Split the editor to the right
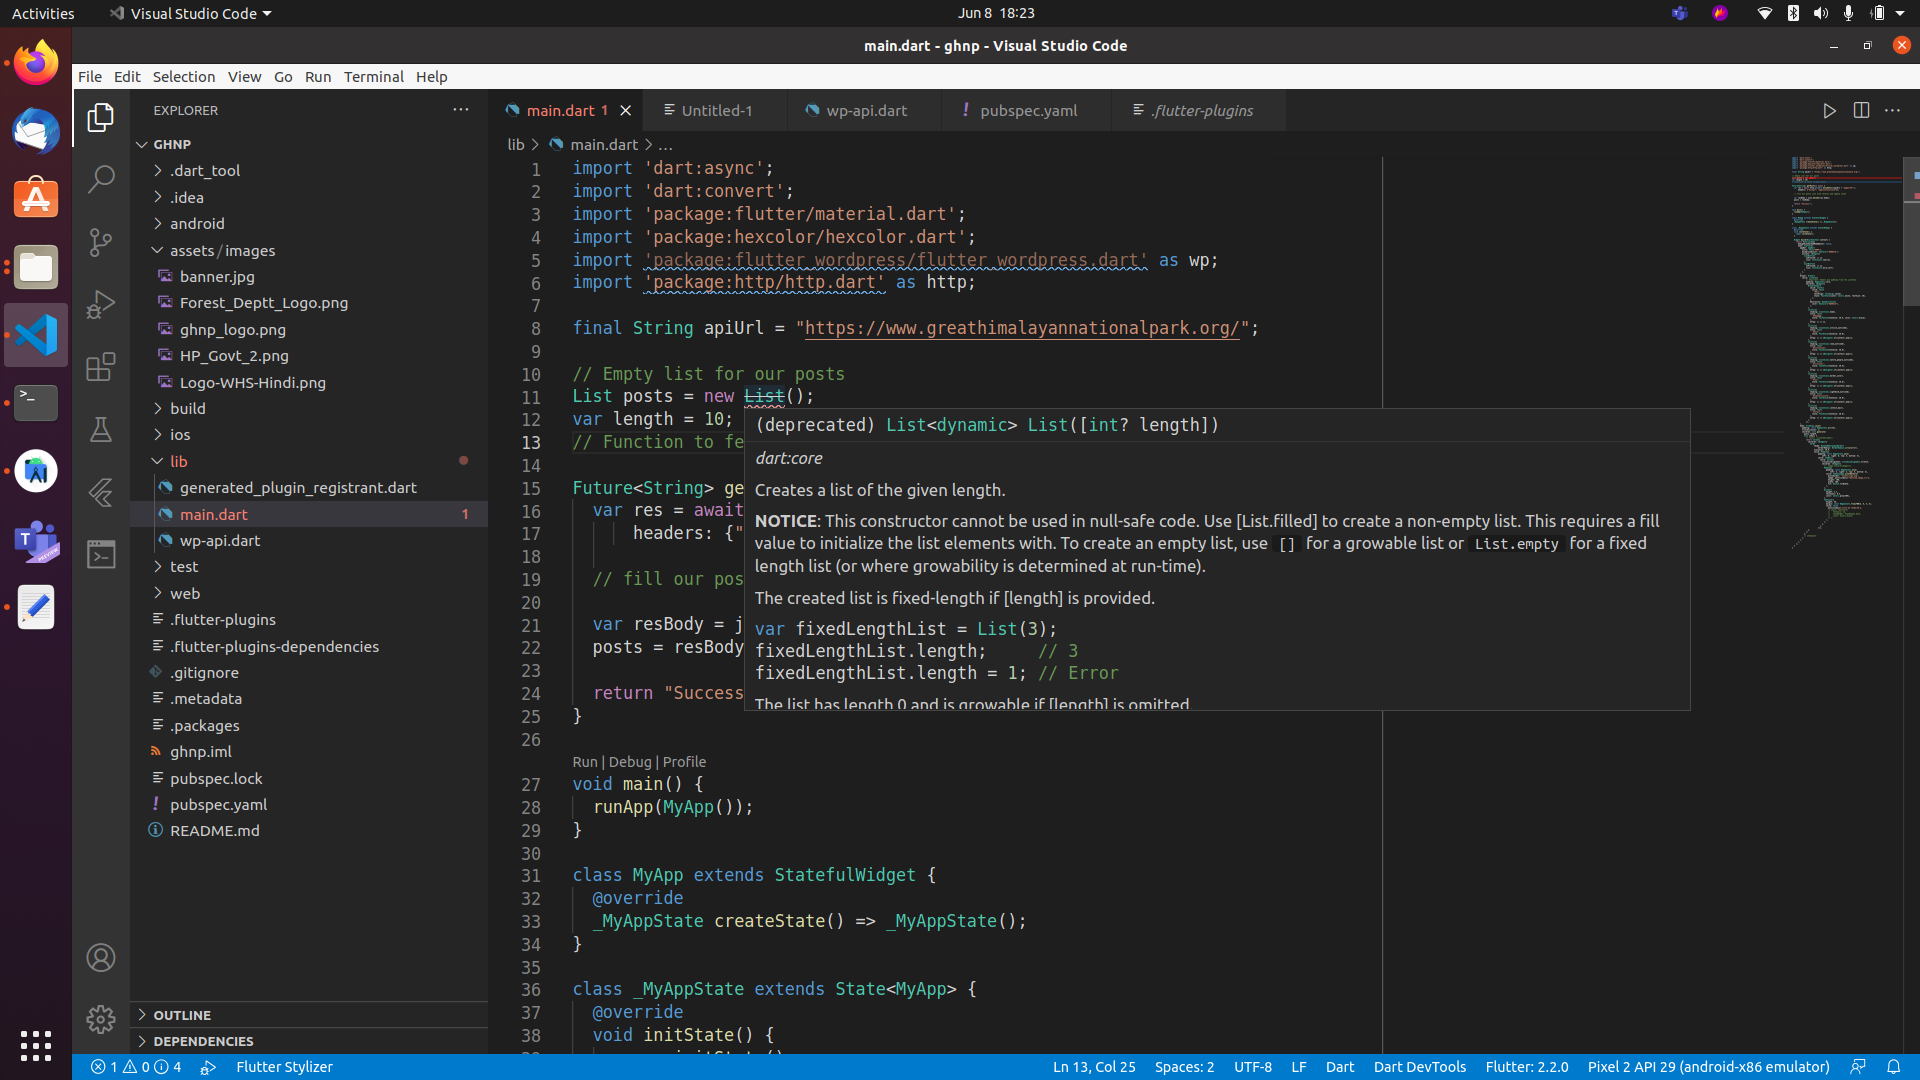 (x=1861, y=111)
